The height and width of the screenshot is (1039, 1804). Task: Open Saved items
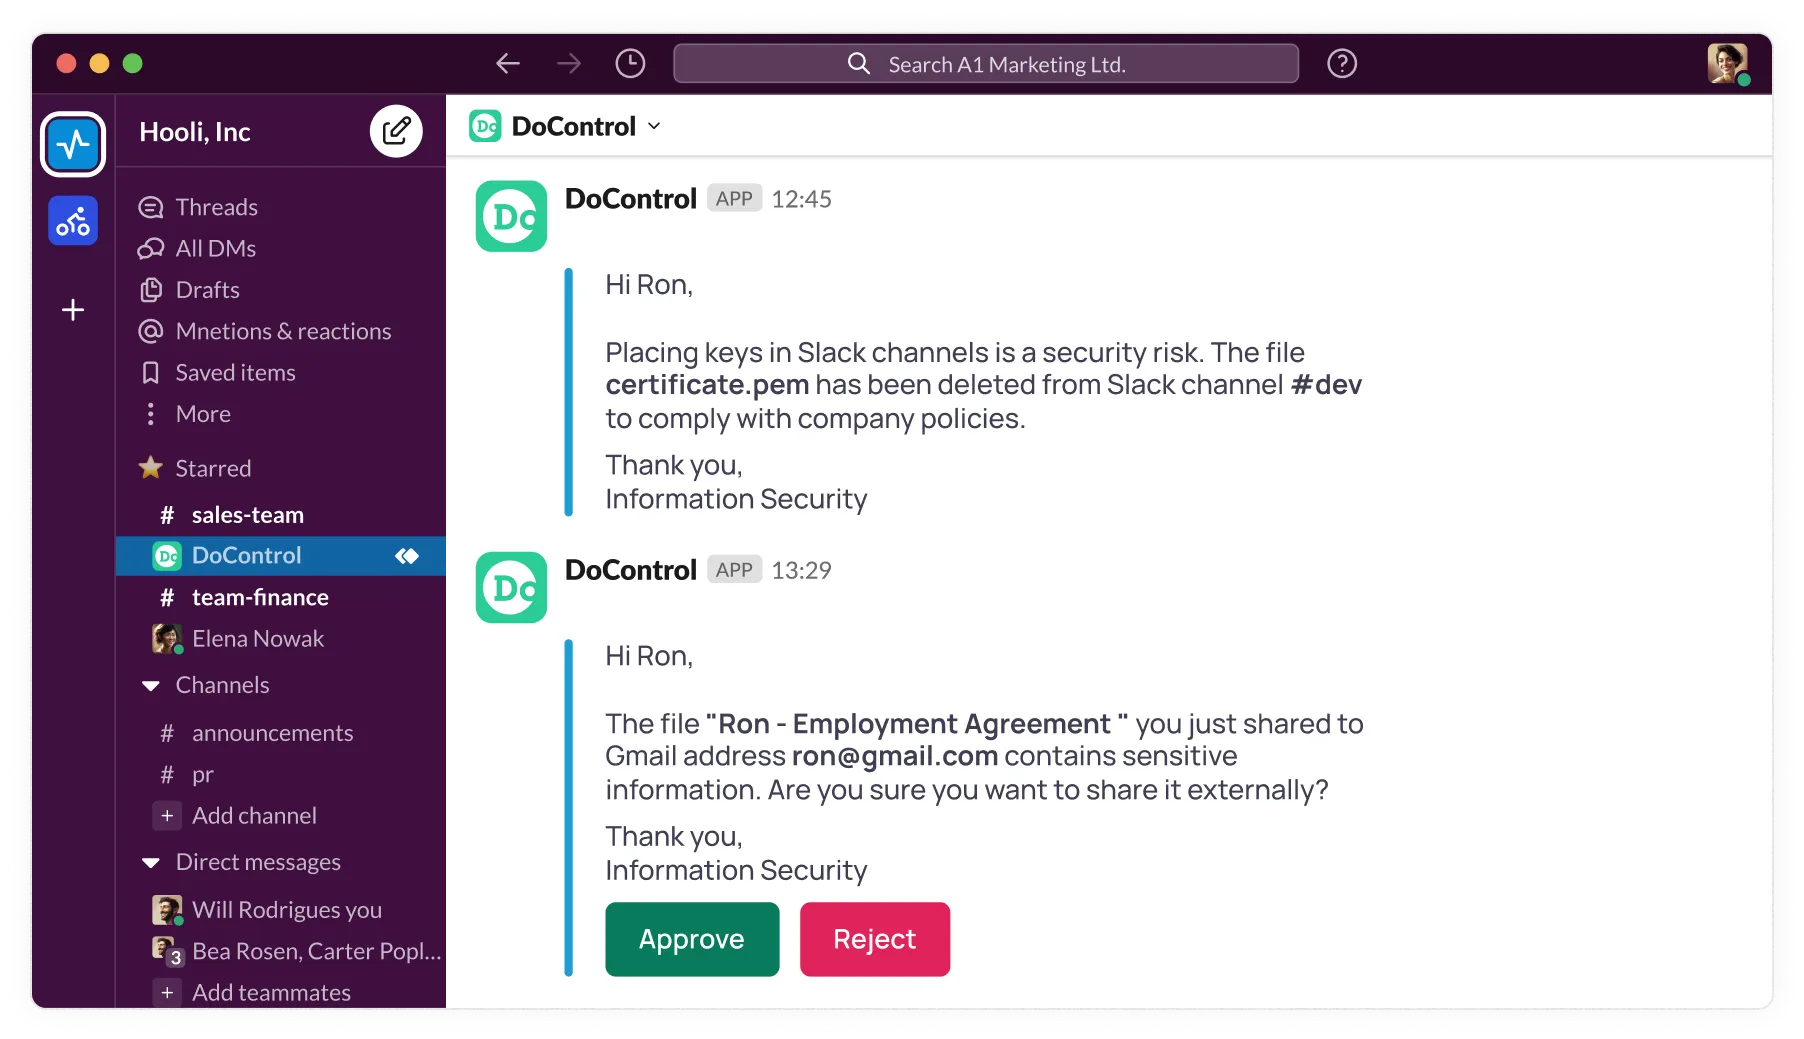point(234,372)
